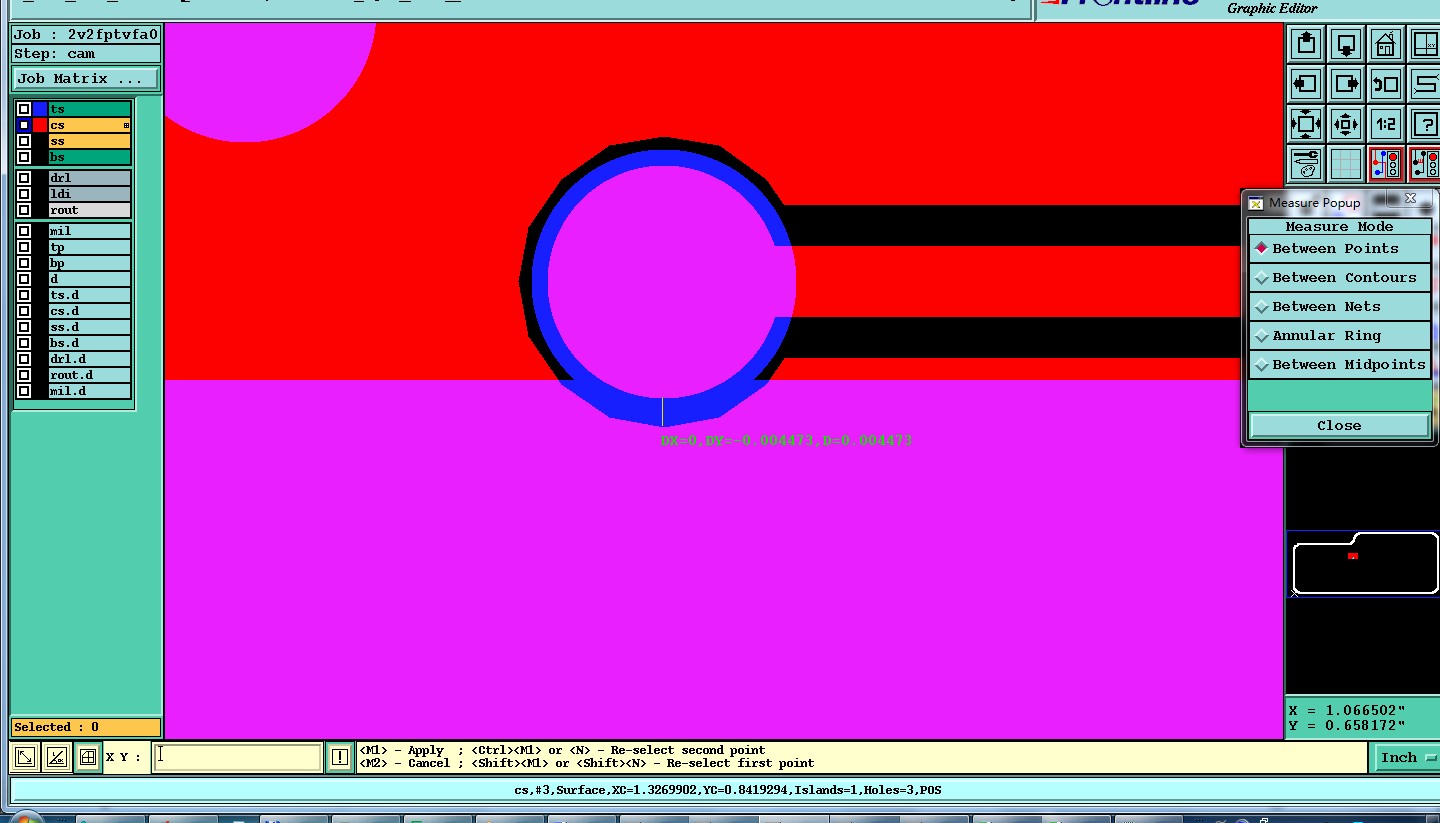The image size is (1440, 823).
Task: Click the angle coordinate mode icon
Action: (58, 757)
